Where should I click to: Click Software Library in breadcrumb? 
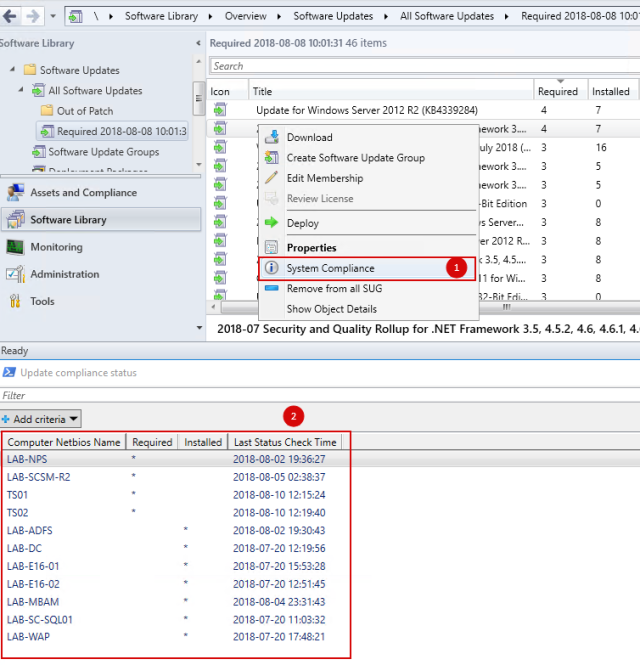[x=161, y=16]
